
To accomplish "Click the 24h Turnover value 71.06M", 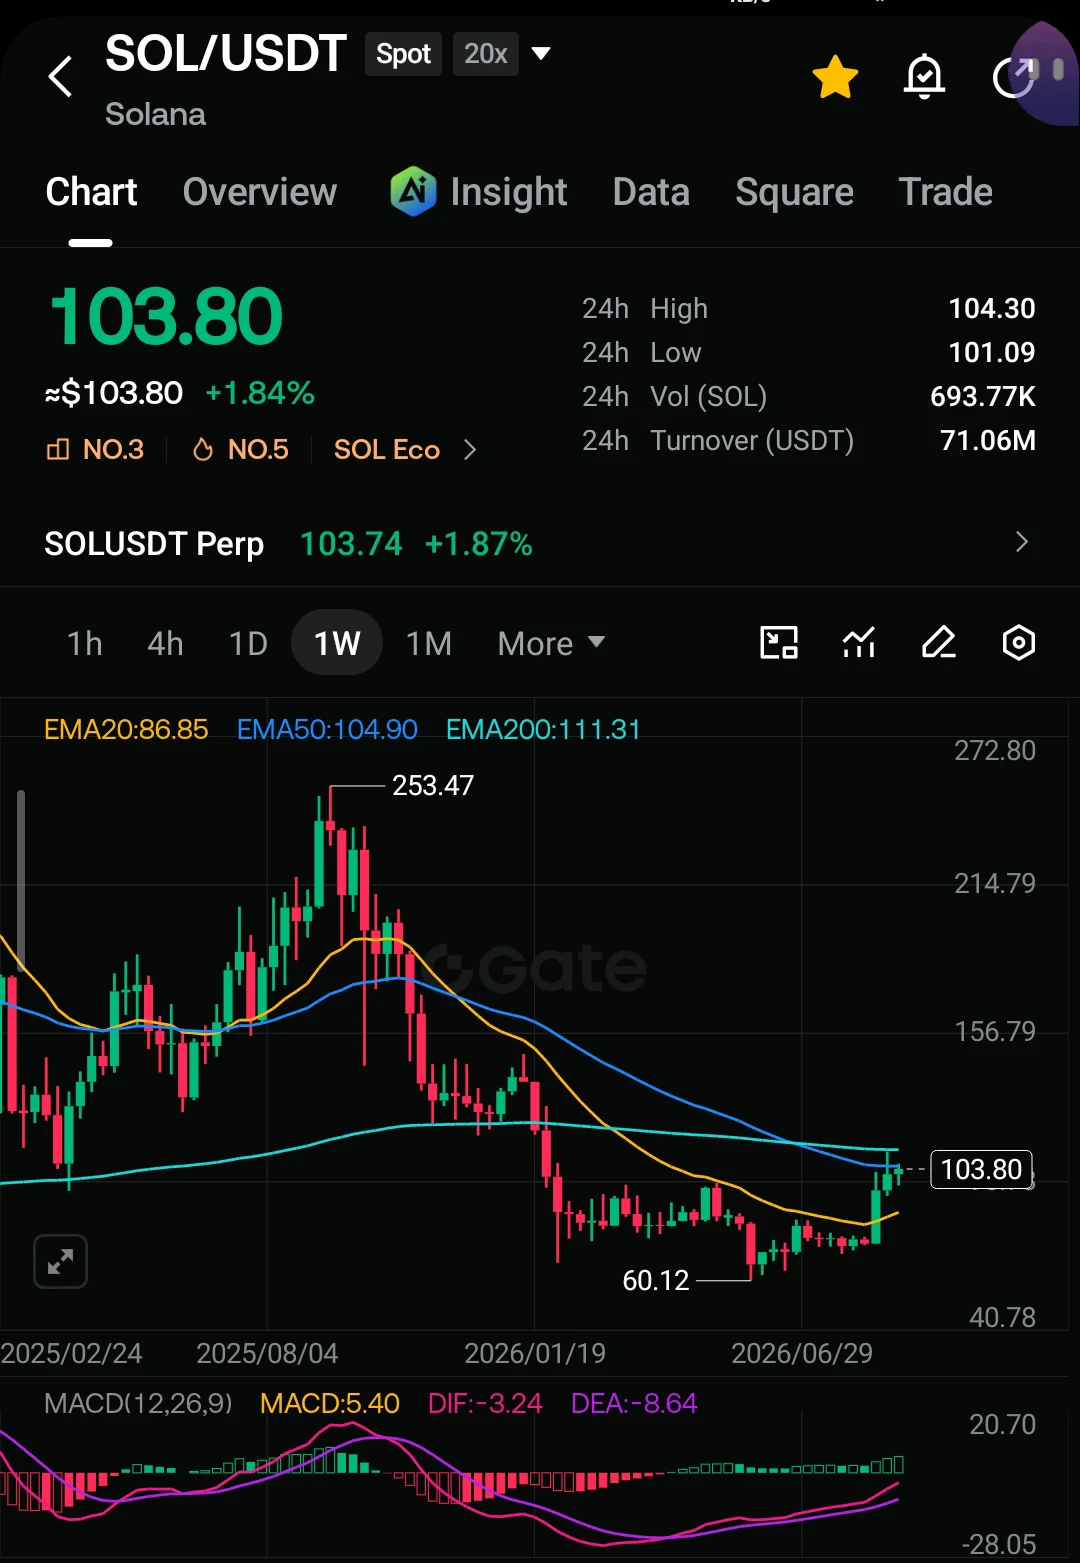I will coord(987,440).
